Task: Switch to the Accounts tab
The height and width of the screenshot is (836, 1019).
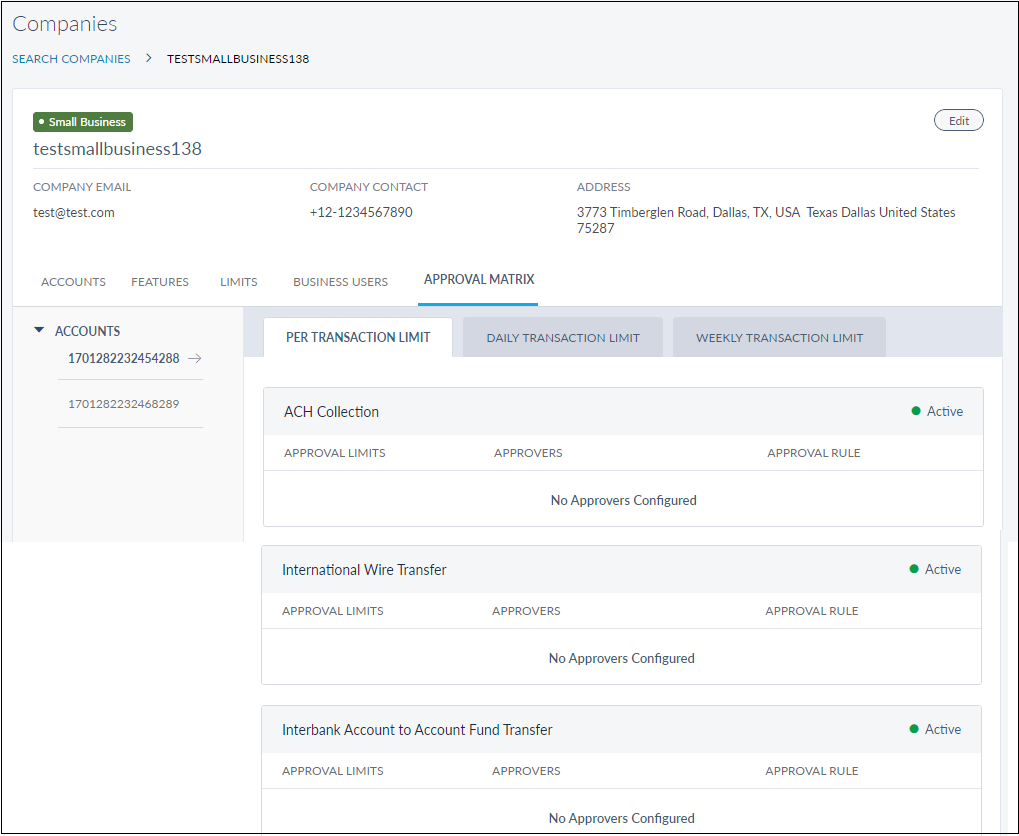Action: pos(73,282)
